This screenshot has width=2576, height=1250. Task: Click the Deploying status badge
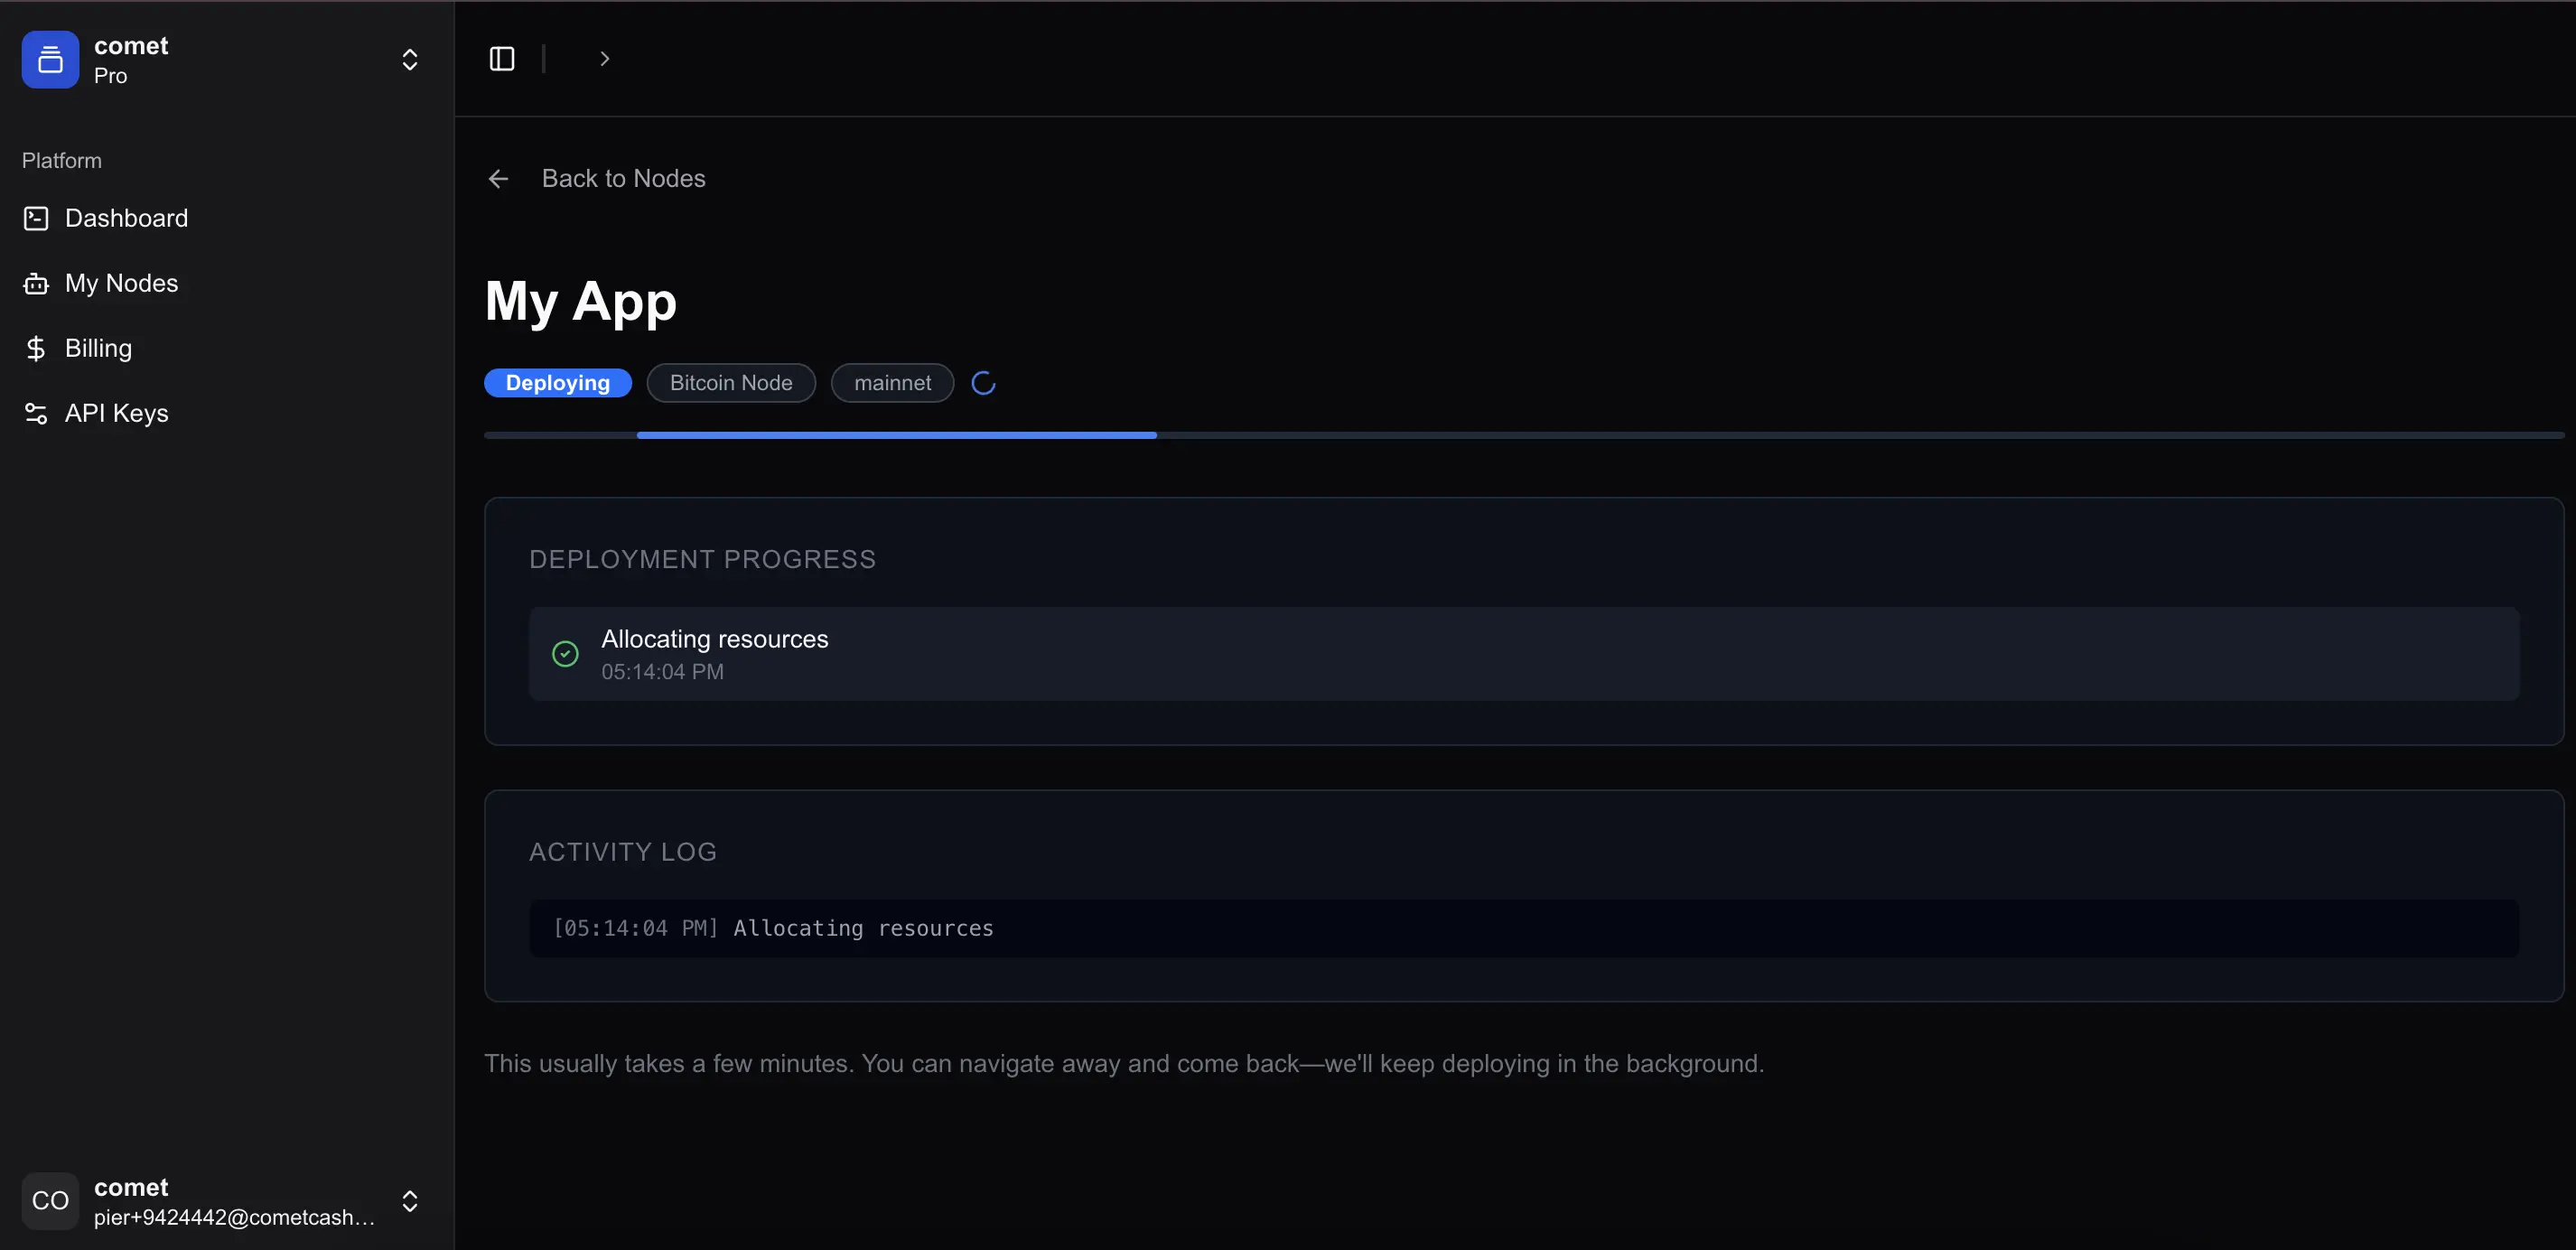coord(557,383)
